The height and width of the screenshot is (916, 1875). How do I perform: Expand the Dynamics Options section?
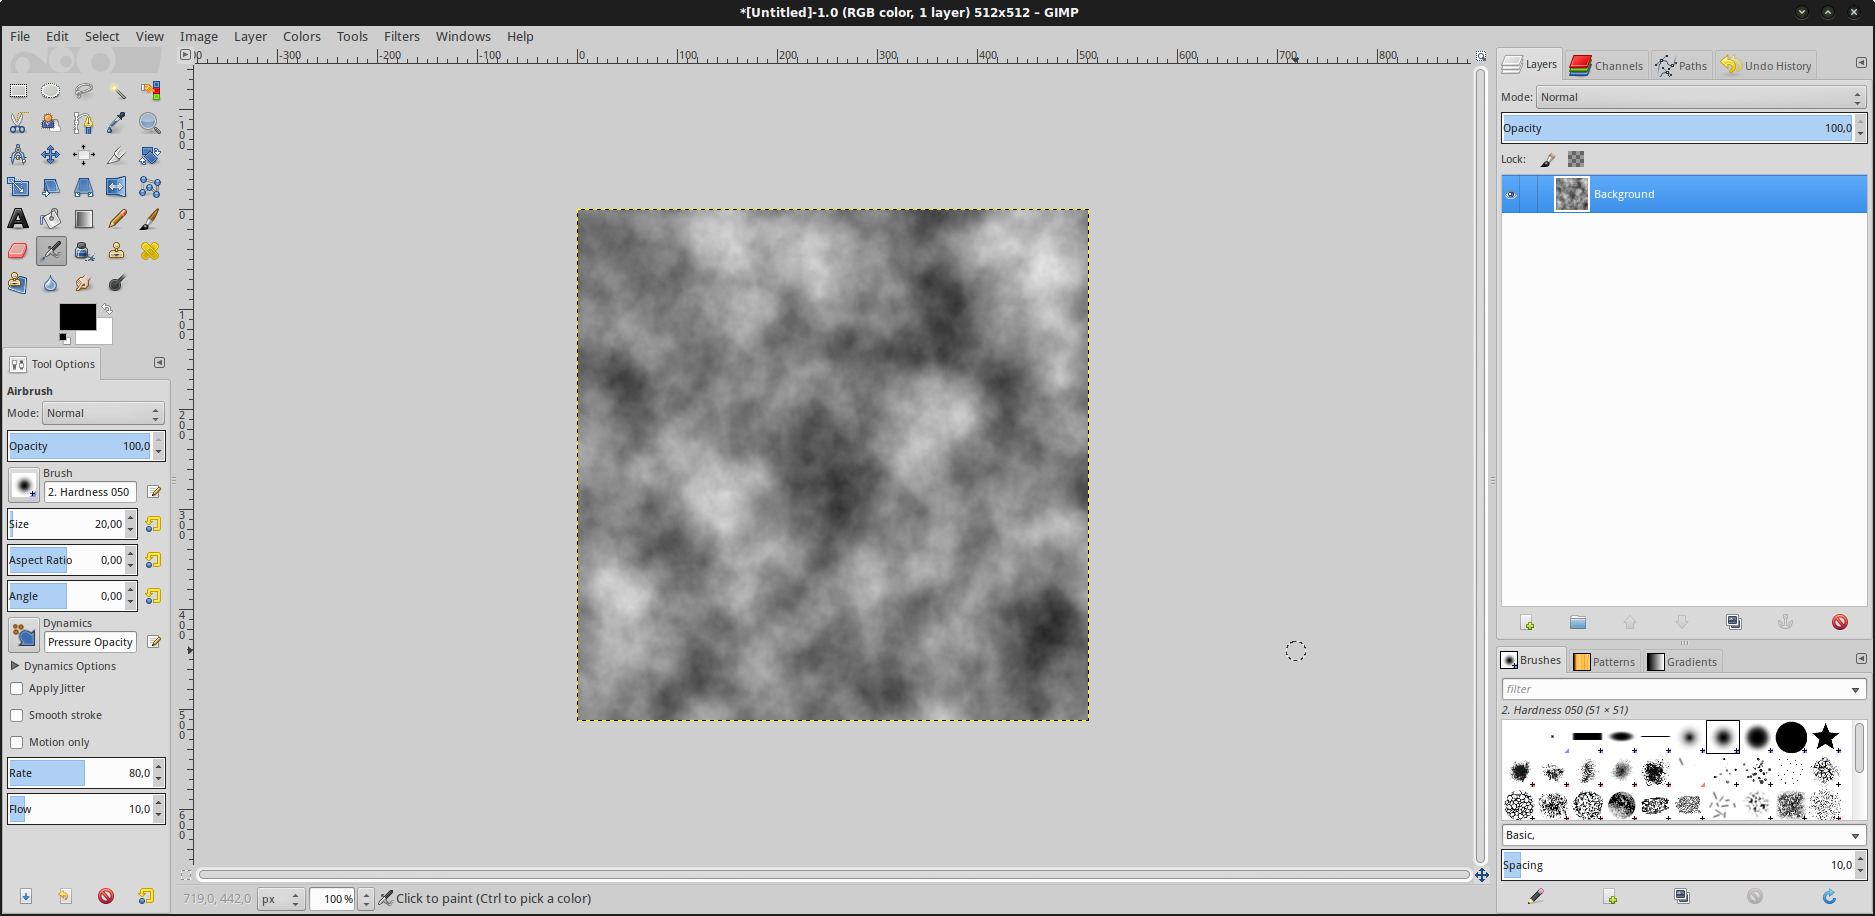pyautogui.click(x=15, y=666)
